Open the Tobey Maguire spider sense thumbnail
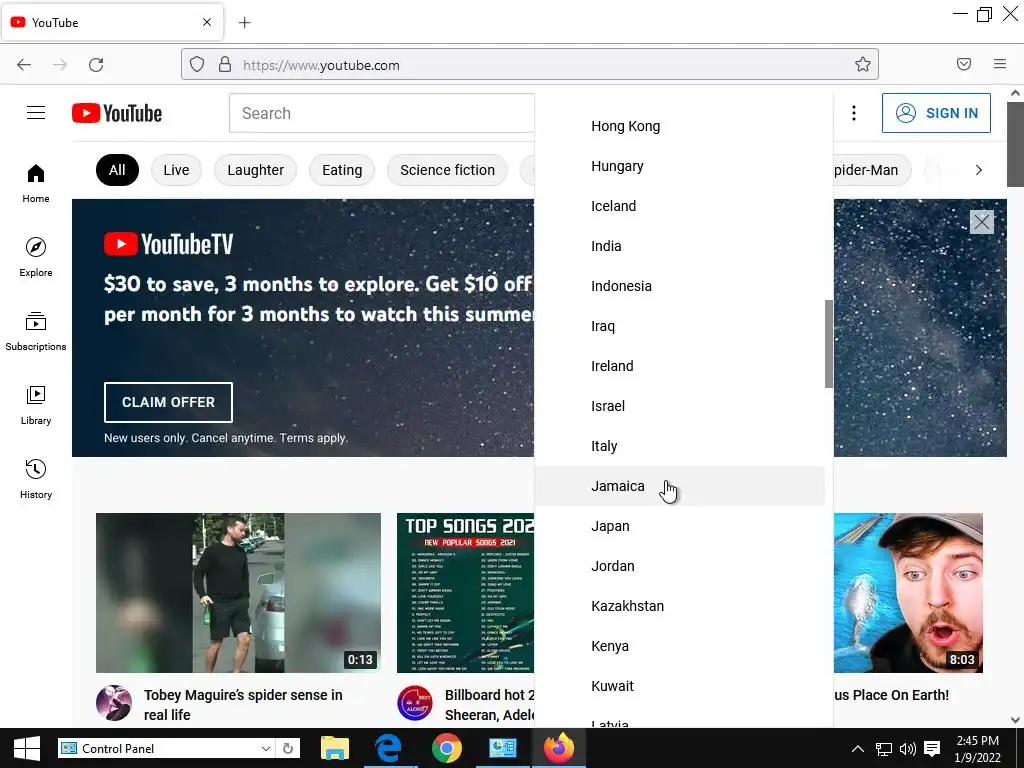Screen dimensions: 1024x768 click(x=238, y=592)
